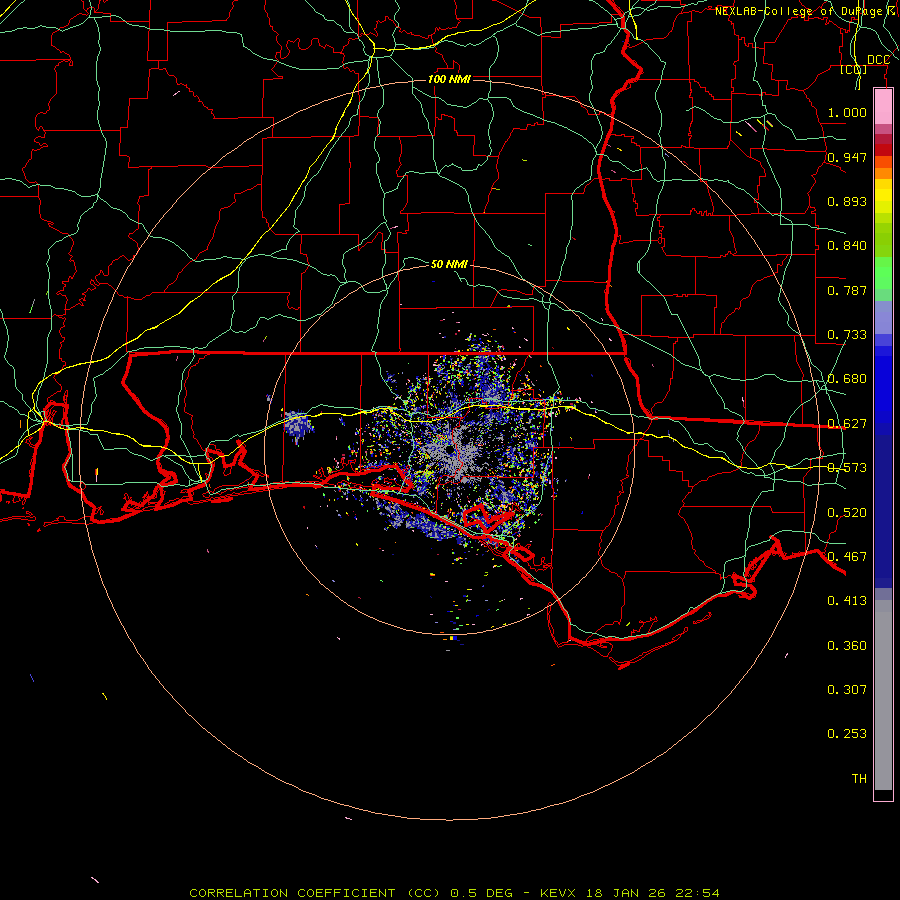Click the DCC product label above legend
Viewport: 900px width, 900px height.
[878, 60]
